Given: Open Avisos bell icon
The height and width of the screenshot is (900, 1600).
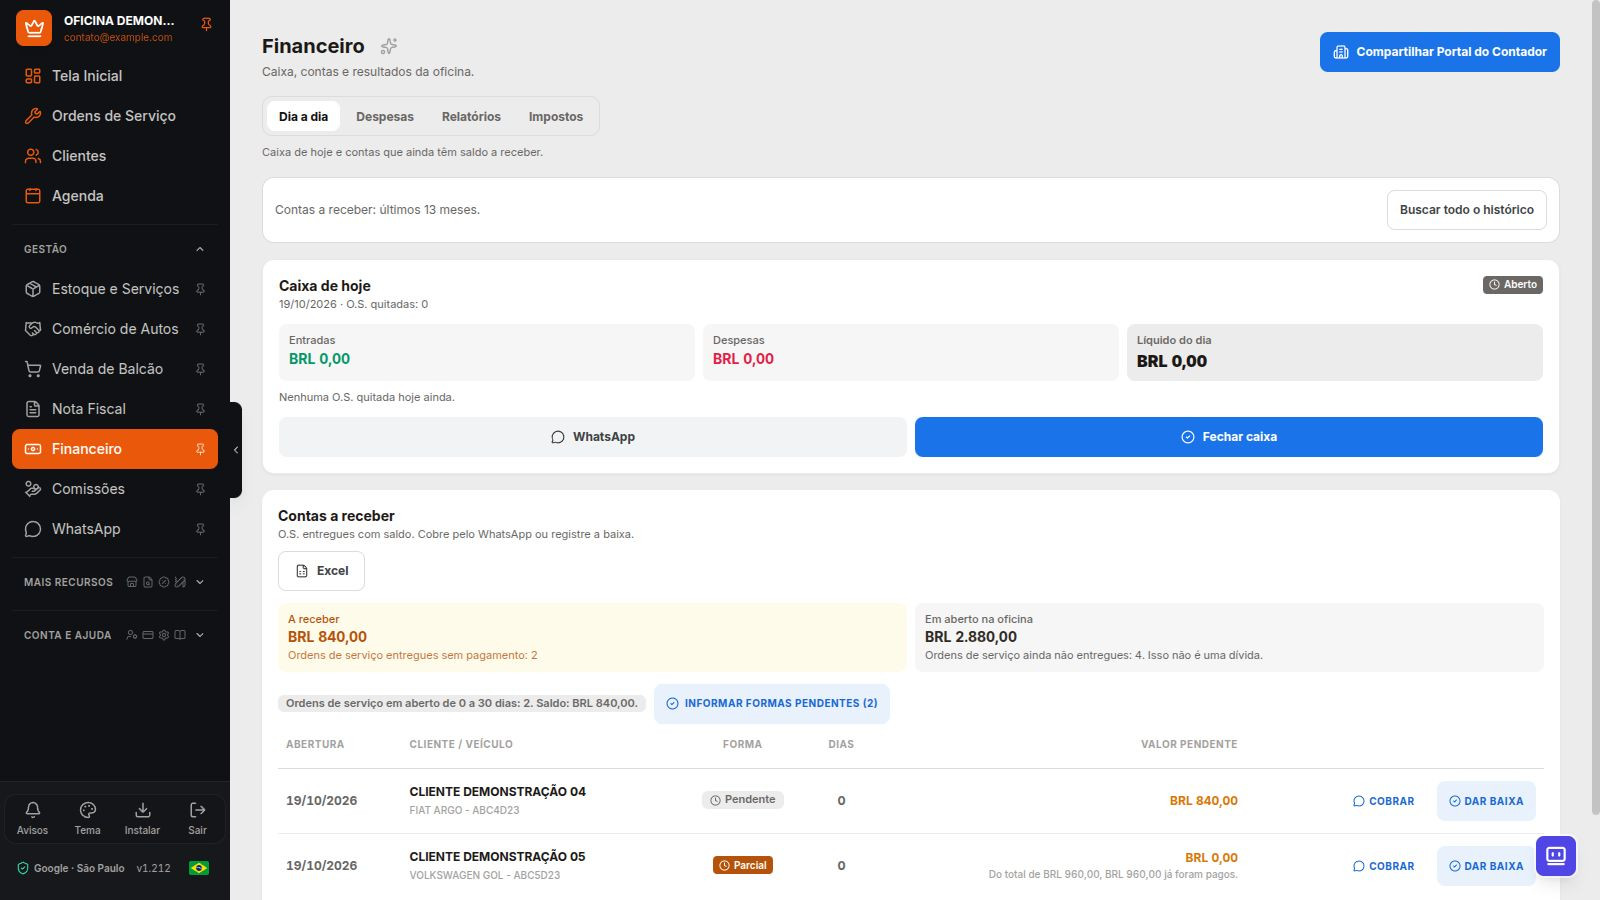Looking at the screenshot, I should tap(32, 817).
